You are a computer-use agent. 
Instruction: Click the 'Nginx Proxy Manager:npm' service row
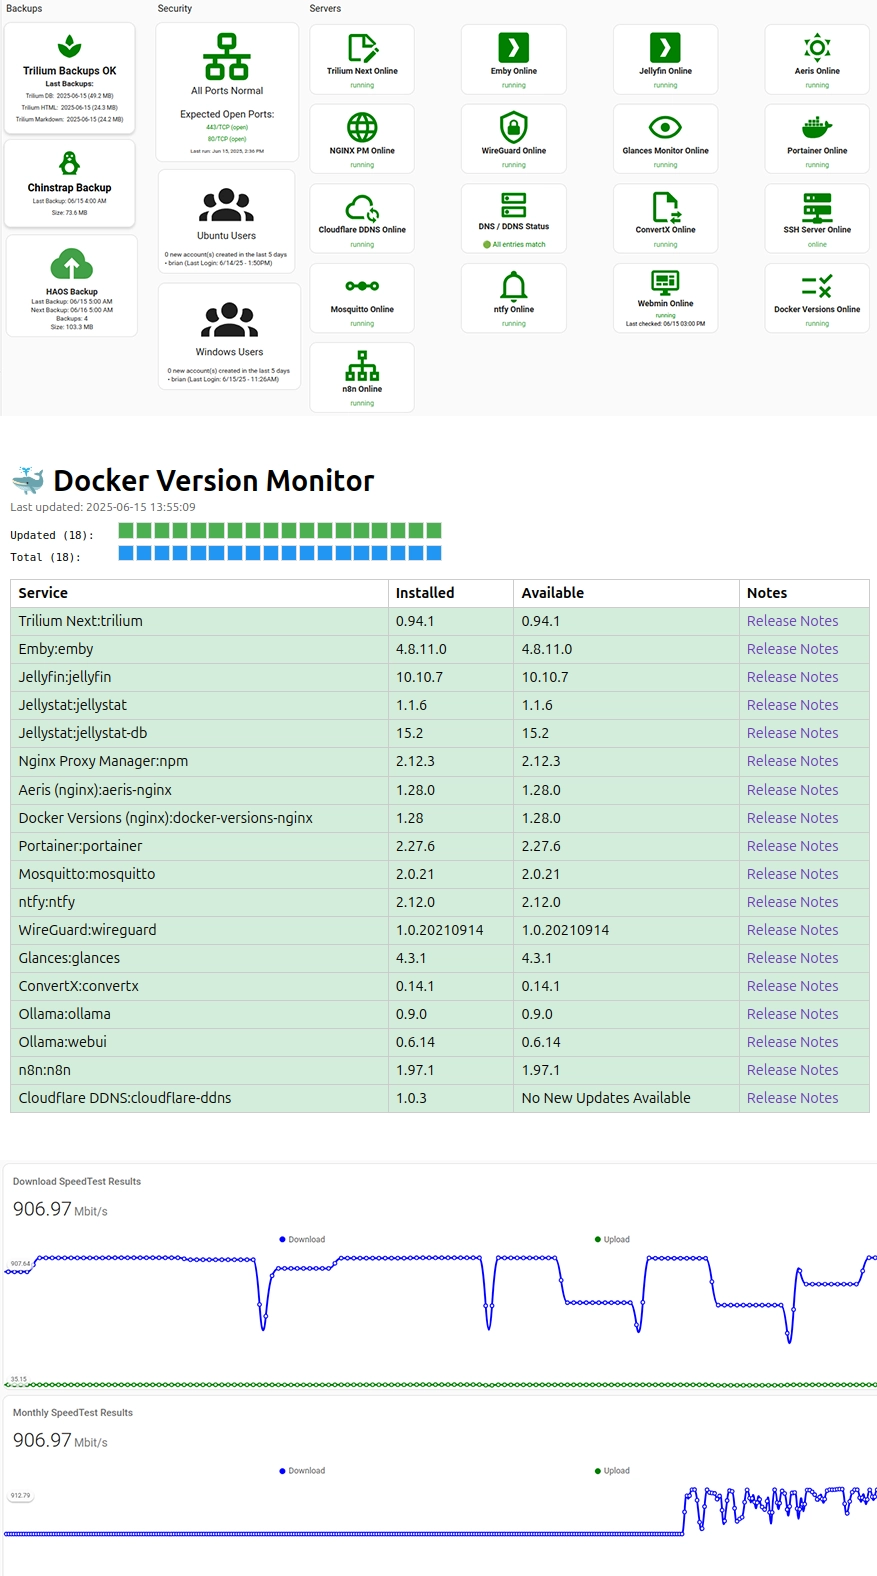[440, 761]
